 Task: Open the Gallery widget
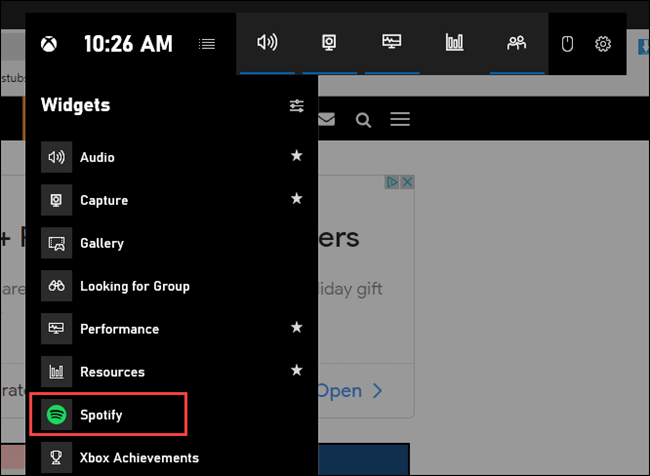[x=102, y=243]
